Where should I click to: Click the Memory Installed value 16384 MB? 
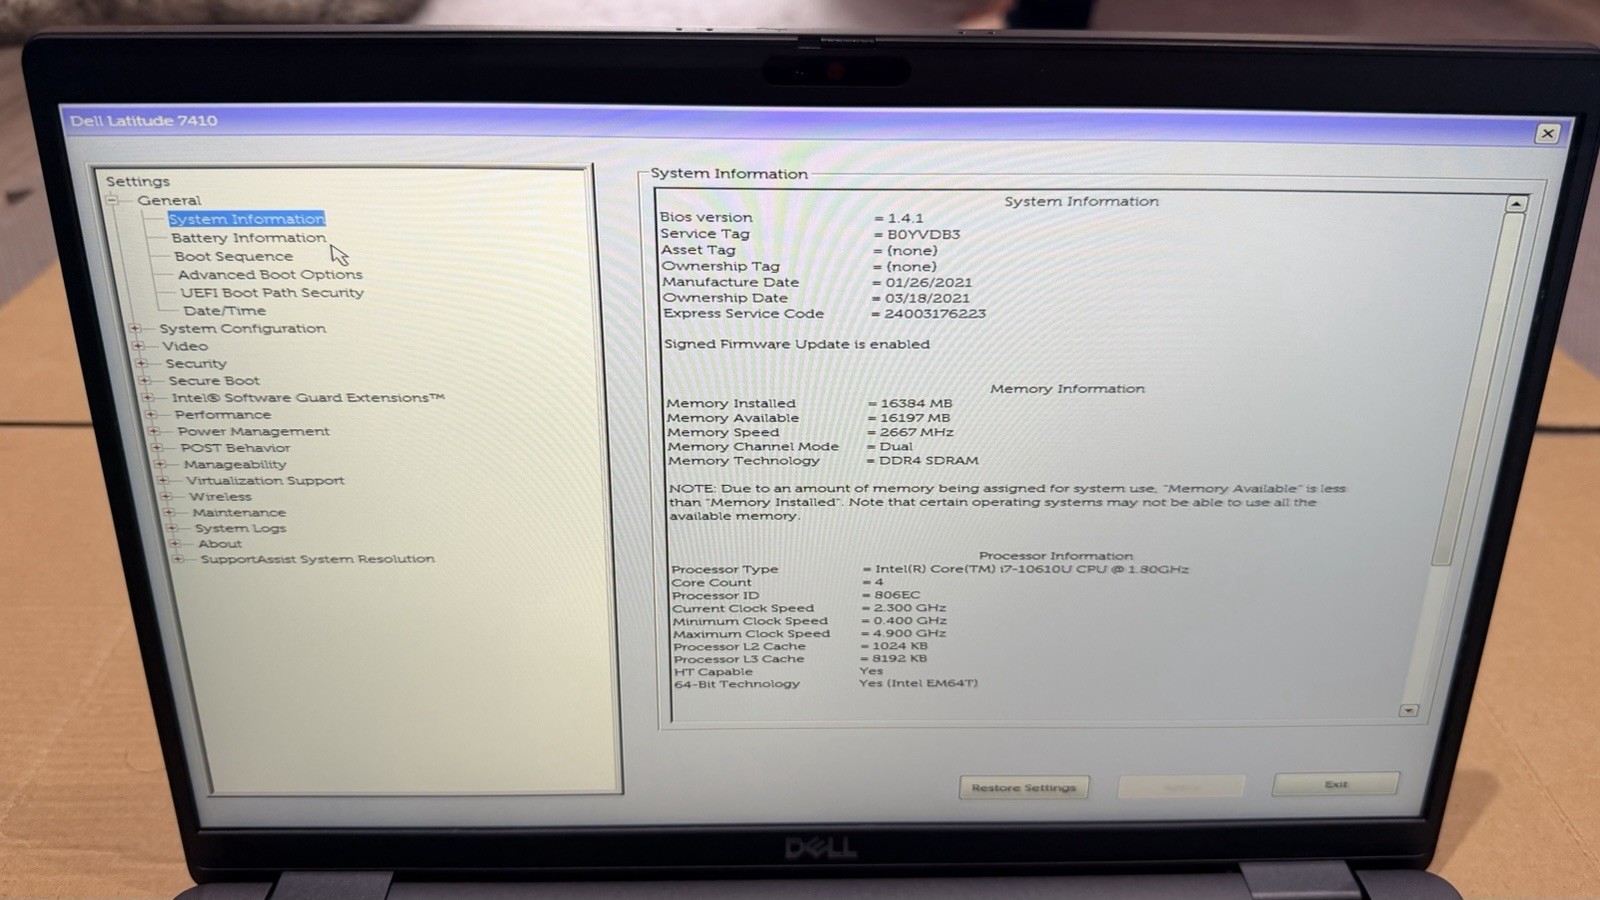[916, 403]
